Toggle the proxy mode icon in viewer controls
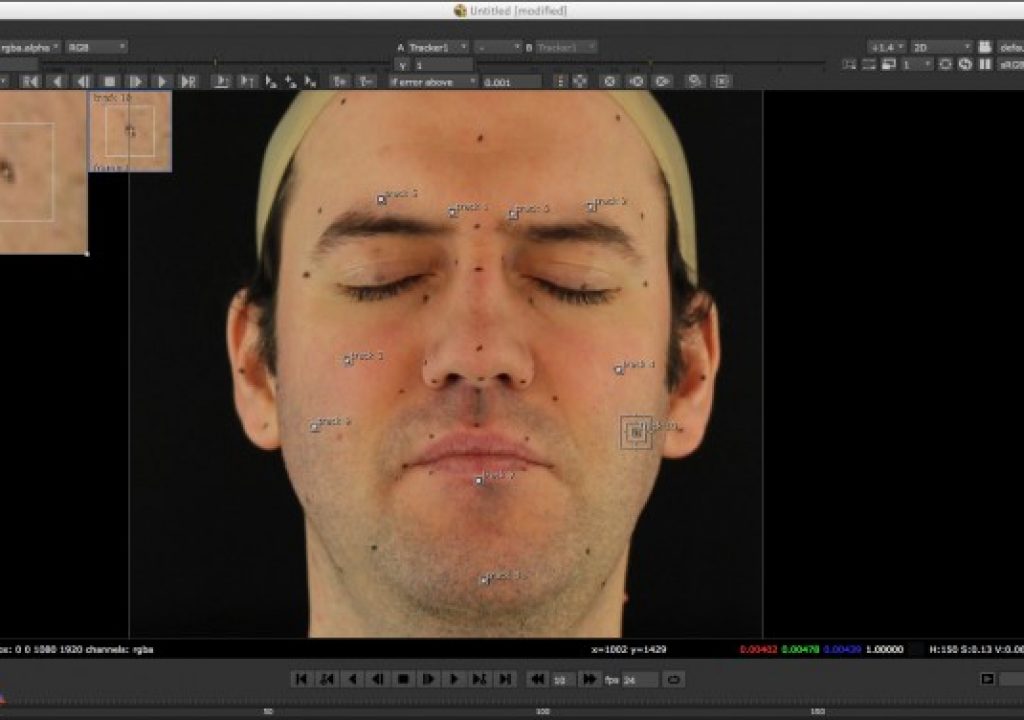This screenshot has width=1024, height=720. tap(888, 64)
